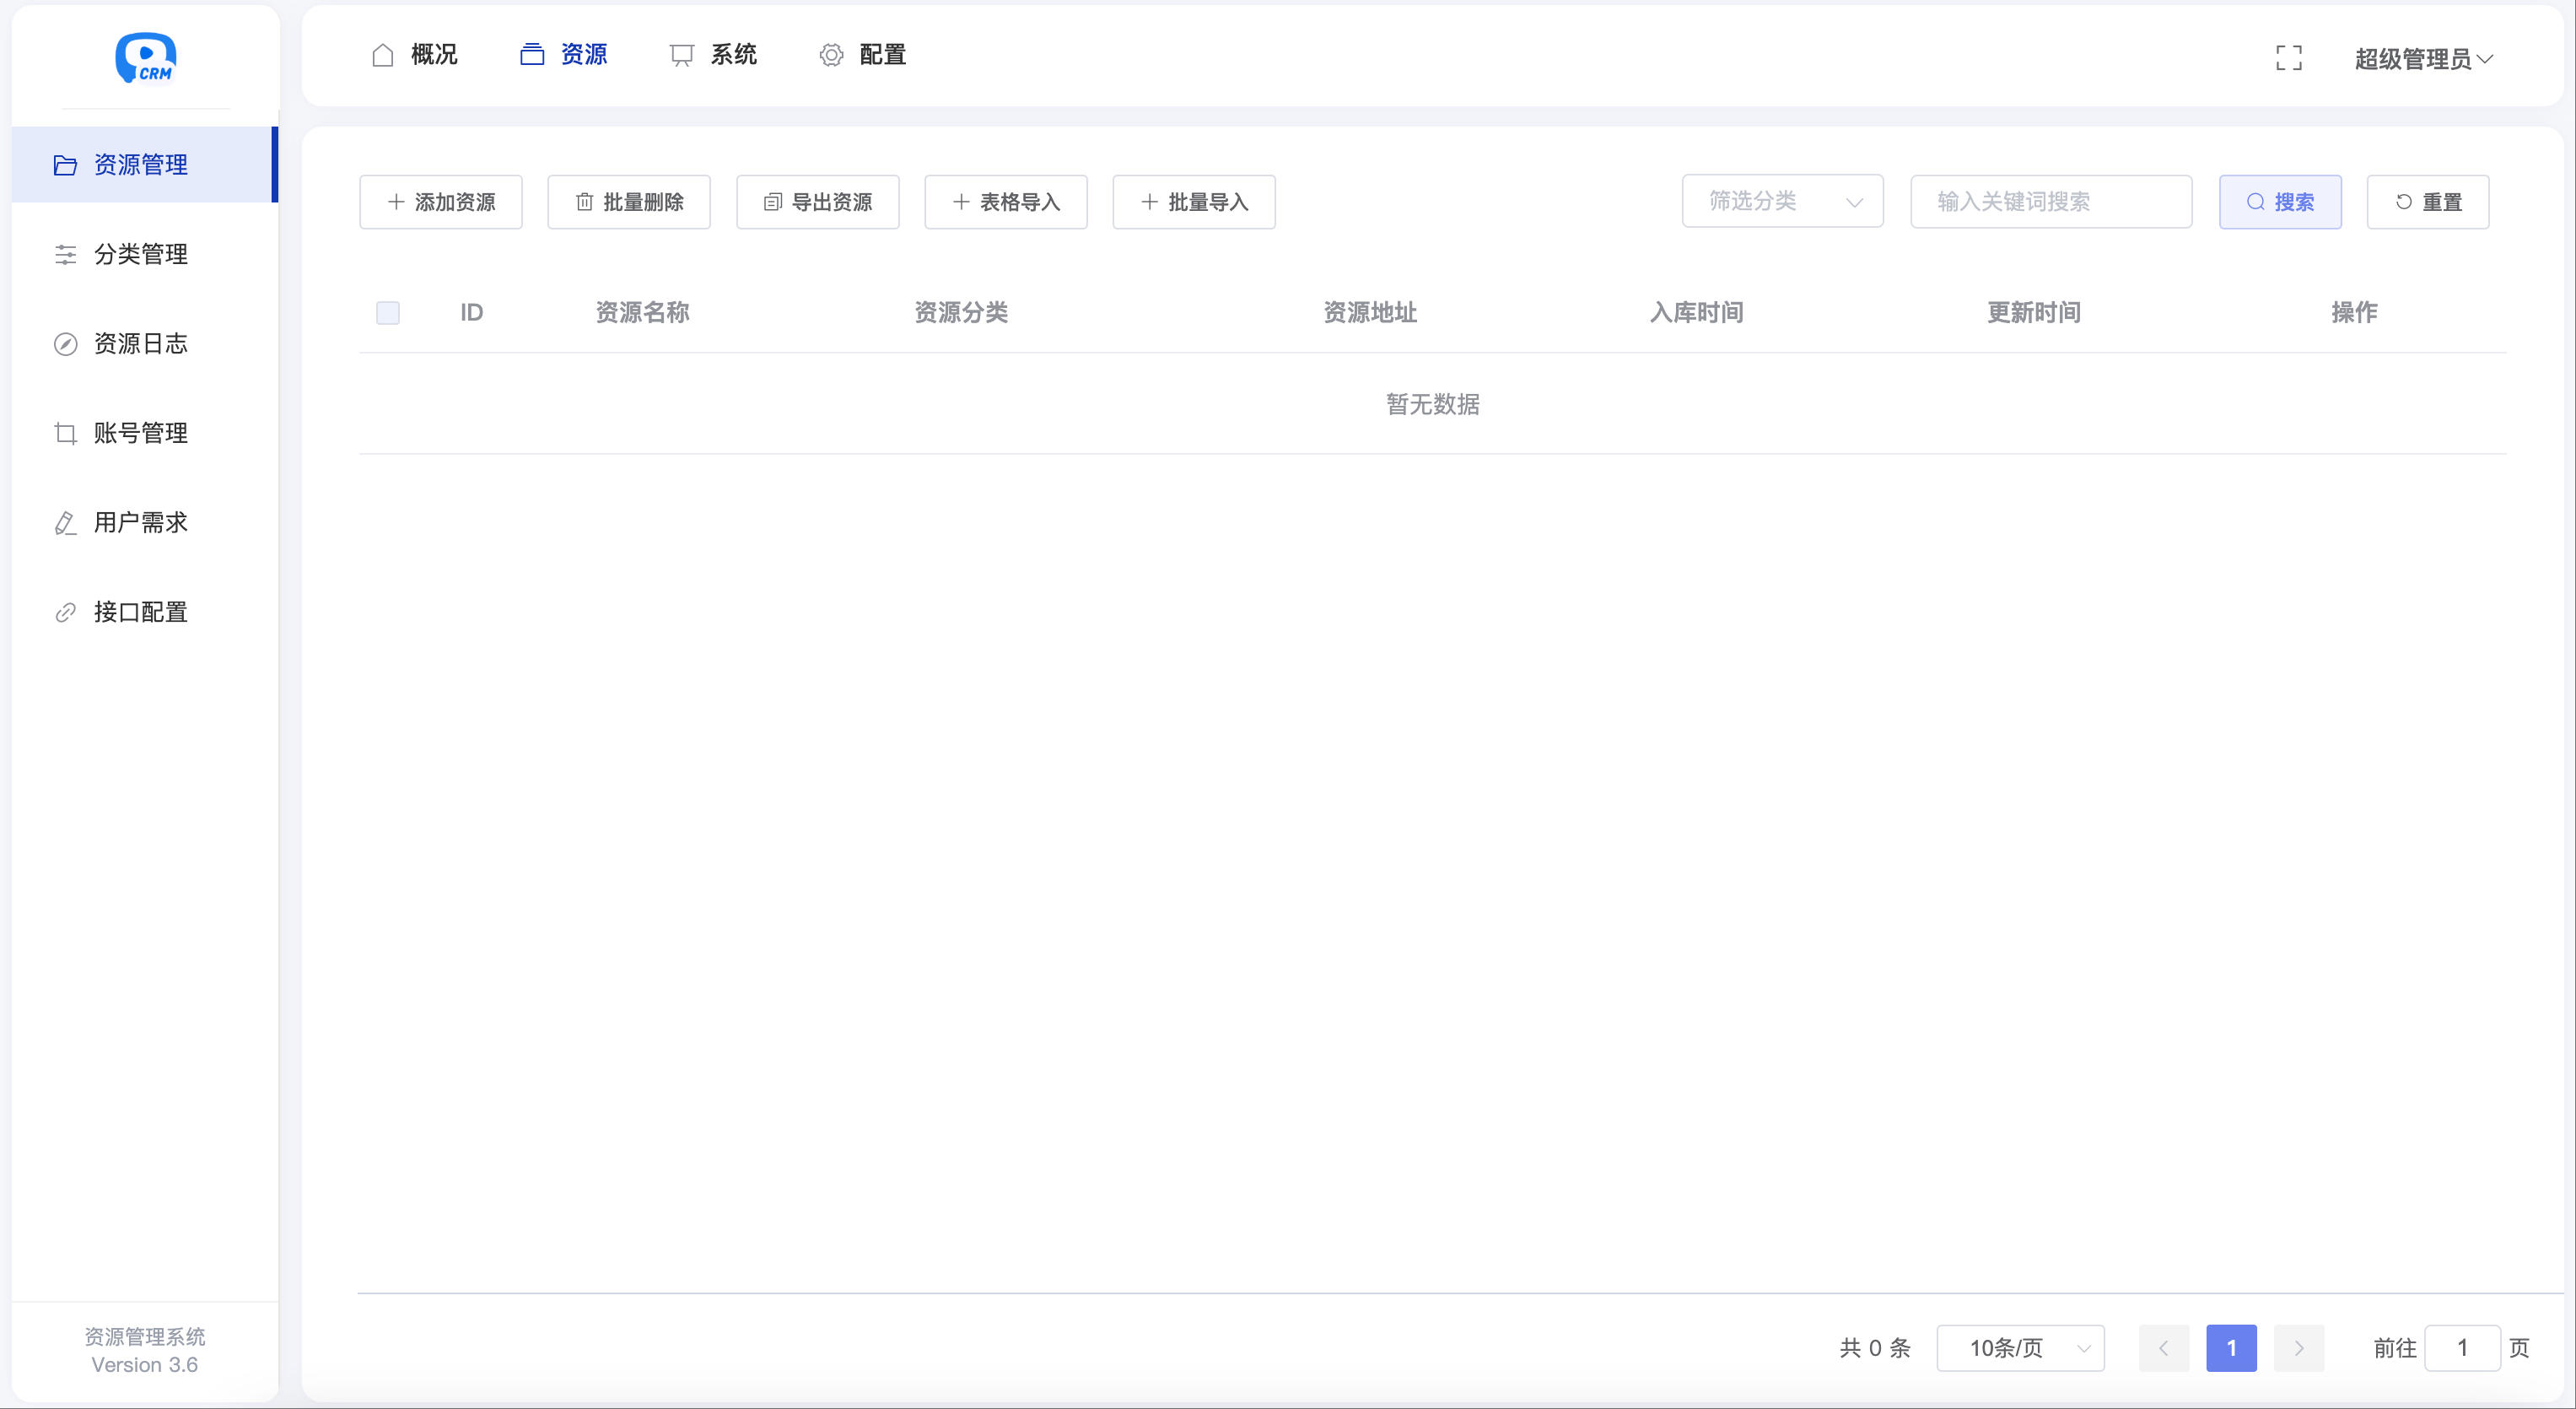Click the CRM logo icon
The width and height of the screenshot is (2576, 1409).
(x=145, y=57)
